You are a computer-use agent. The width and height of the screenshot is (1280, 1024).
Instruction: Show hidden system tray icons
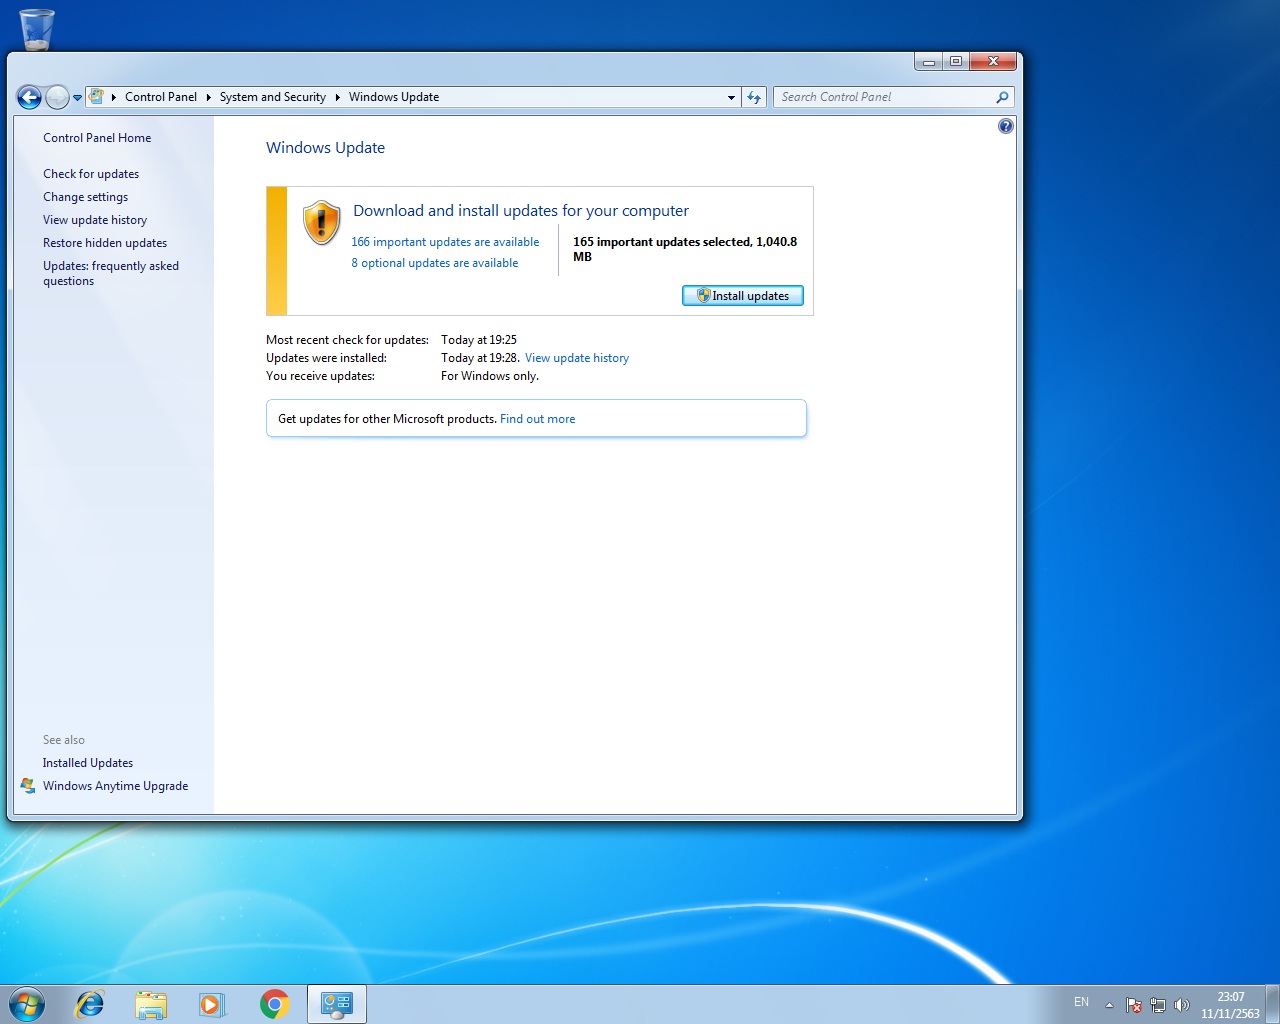(x=1109, y=1004)
